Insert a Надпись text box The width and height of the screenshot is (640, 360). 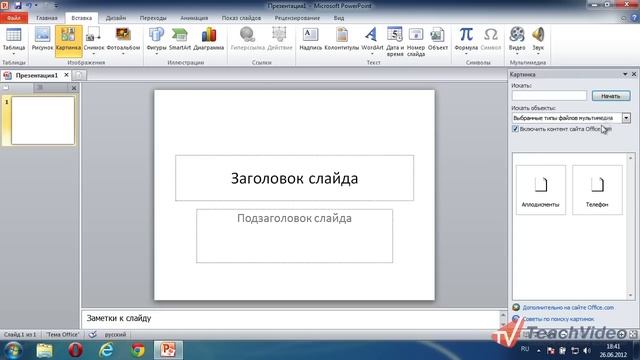[x=310, y=40]
